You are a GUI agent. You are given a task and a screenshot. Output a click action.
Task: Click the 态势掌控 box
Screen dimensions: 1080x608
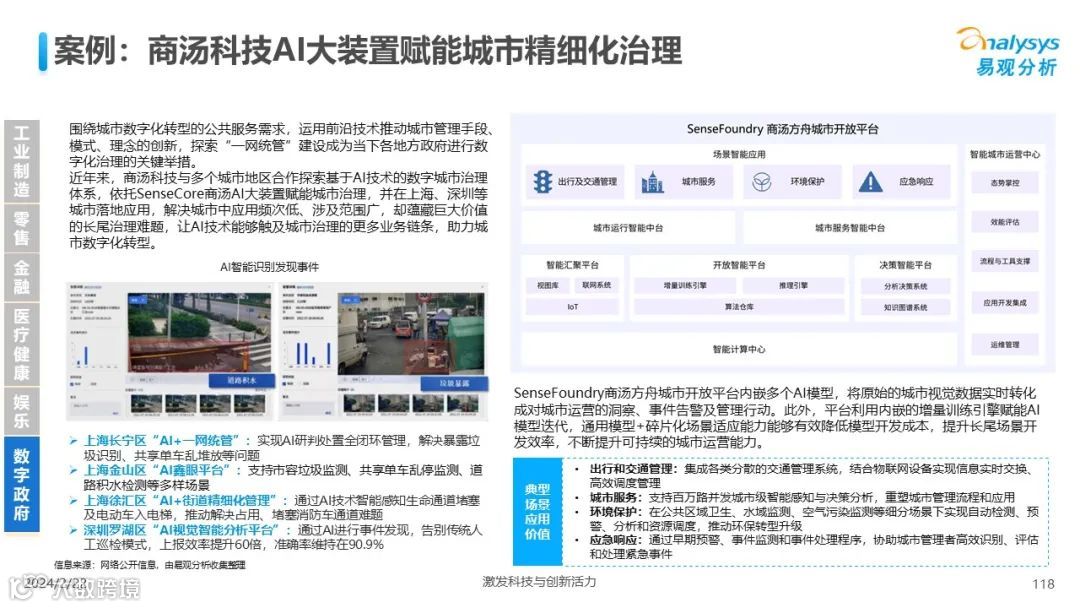click(1005, 183)
